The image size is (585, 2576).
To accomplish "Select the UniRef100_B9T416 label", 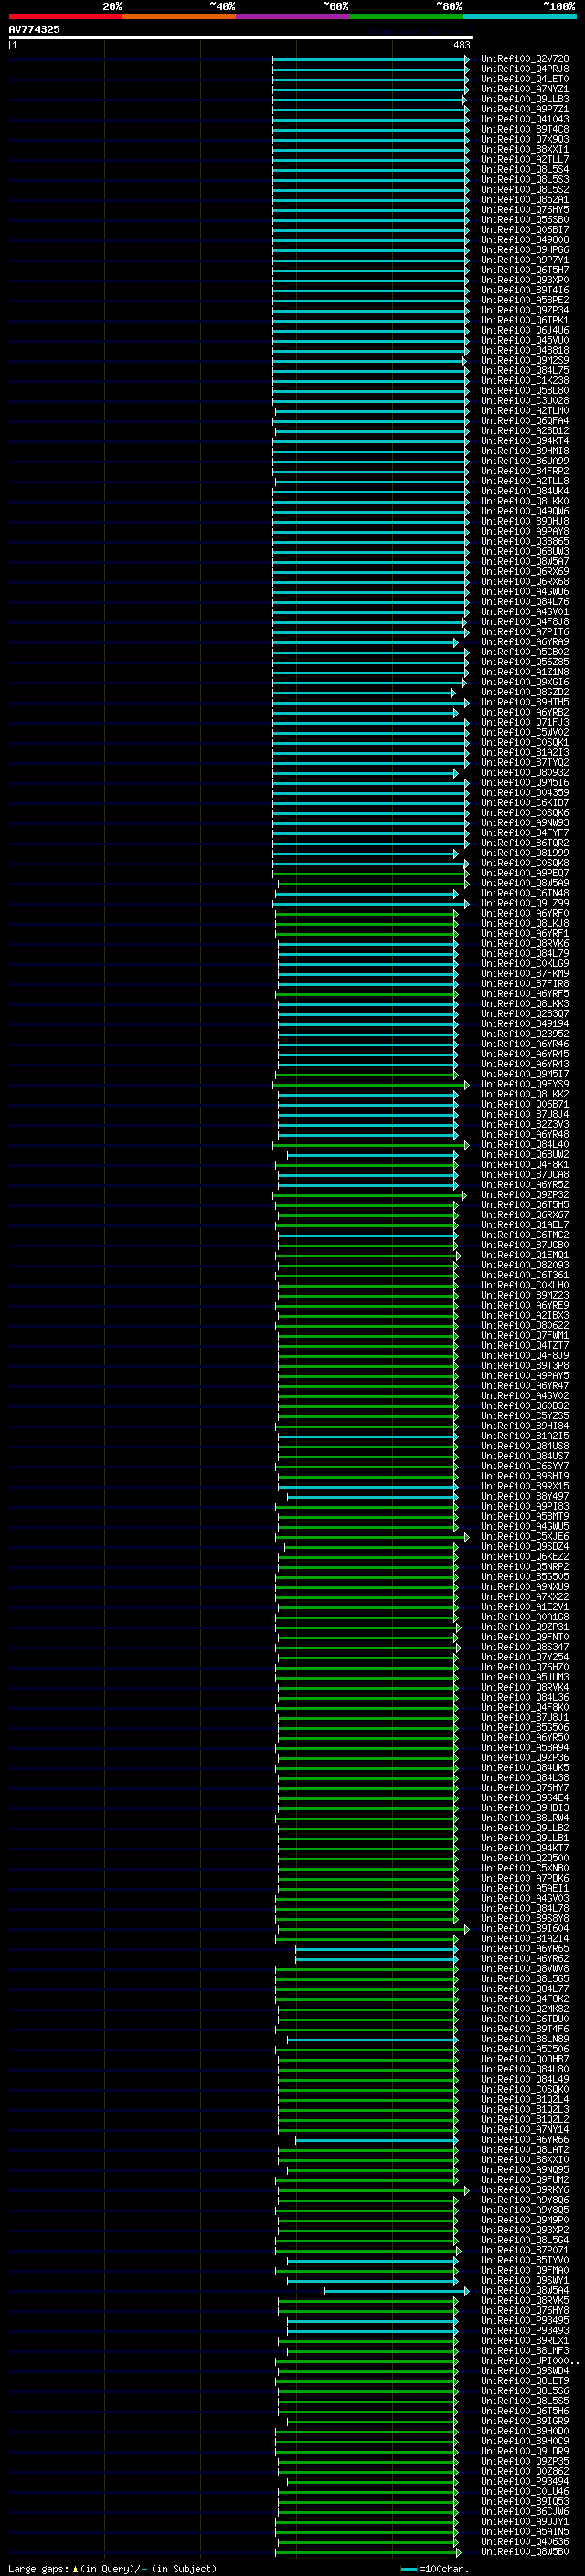I will pyautogui.click(x=525, y=290).
